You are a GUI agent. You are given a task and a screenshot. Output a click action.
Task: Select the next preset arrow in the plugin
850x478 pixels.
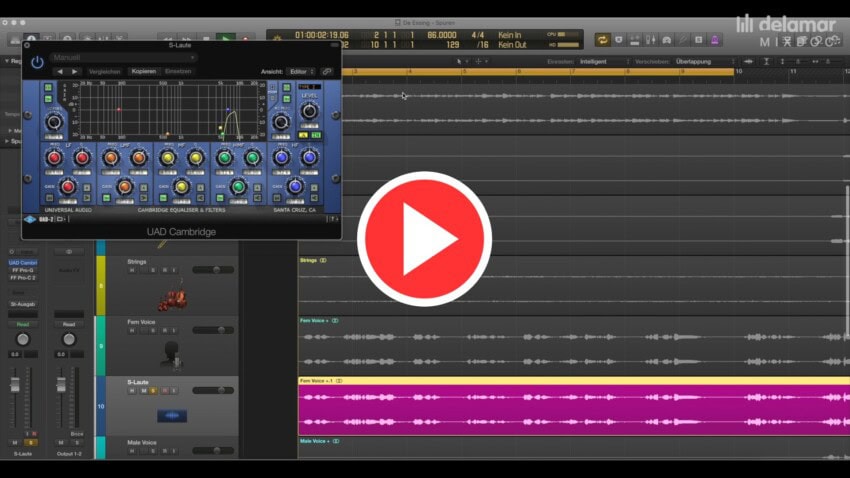point(74,72)
